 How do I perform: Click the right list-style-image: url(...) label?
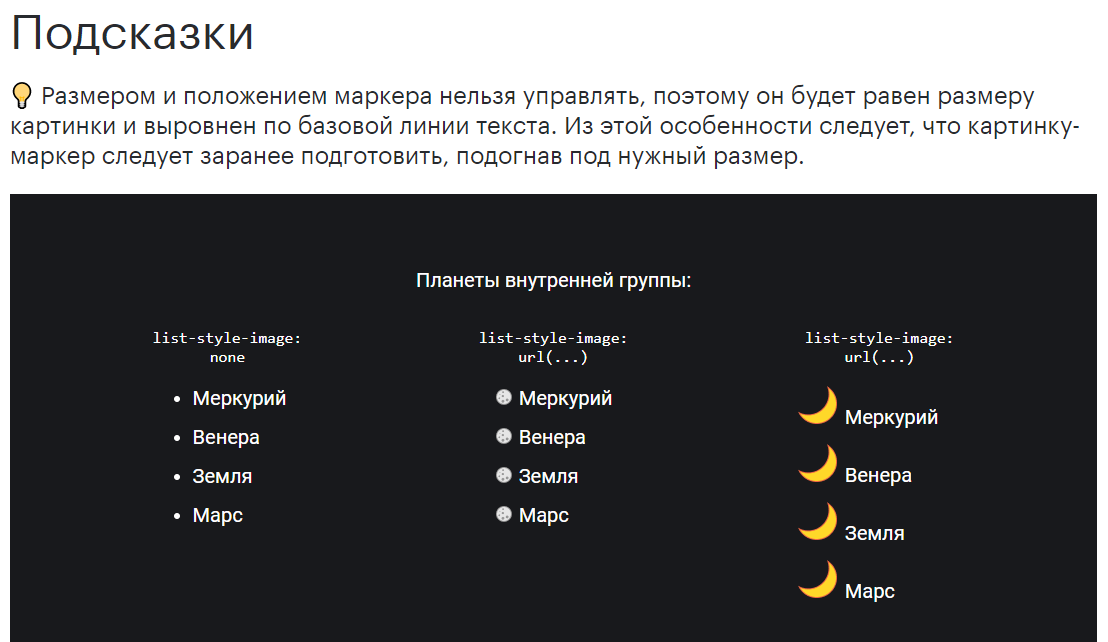879,347
